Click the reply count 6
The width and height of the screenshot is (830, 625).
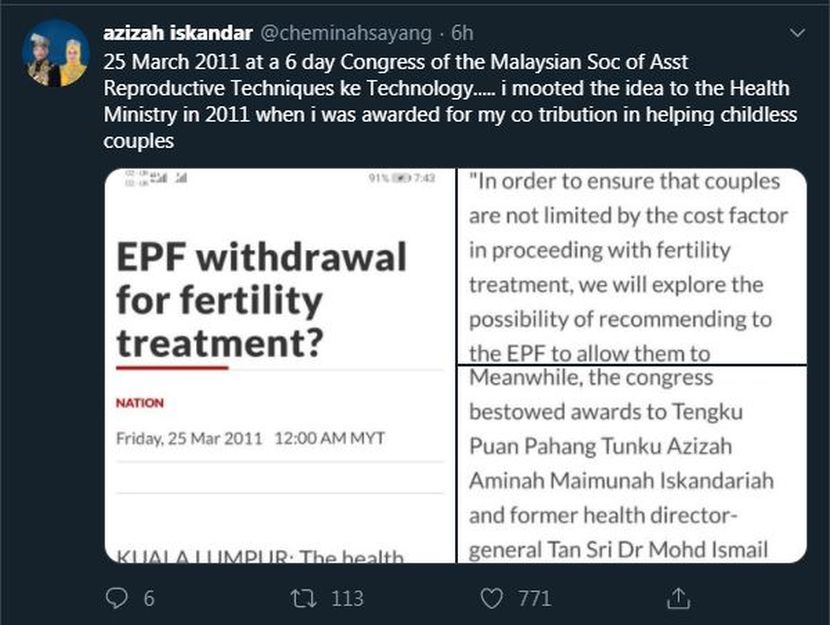pyautogui.click(x=149, y=599)
